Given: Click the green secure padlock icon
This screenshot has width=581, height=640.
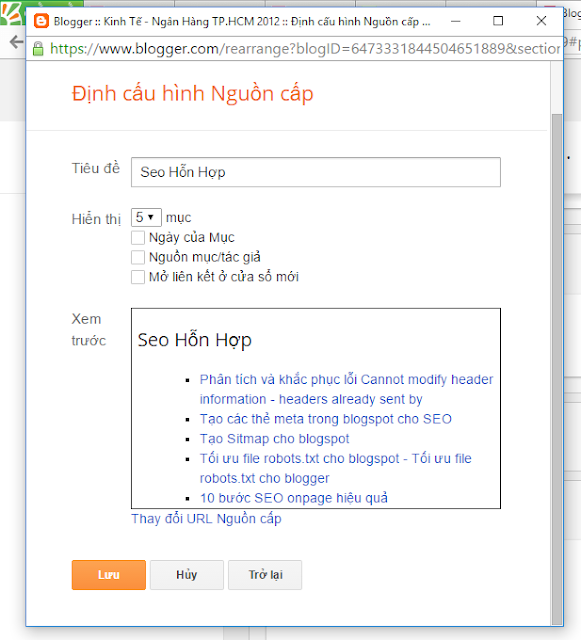Looking at the screenshot, I should tap(38, 49).
